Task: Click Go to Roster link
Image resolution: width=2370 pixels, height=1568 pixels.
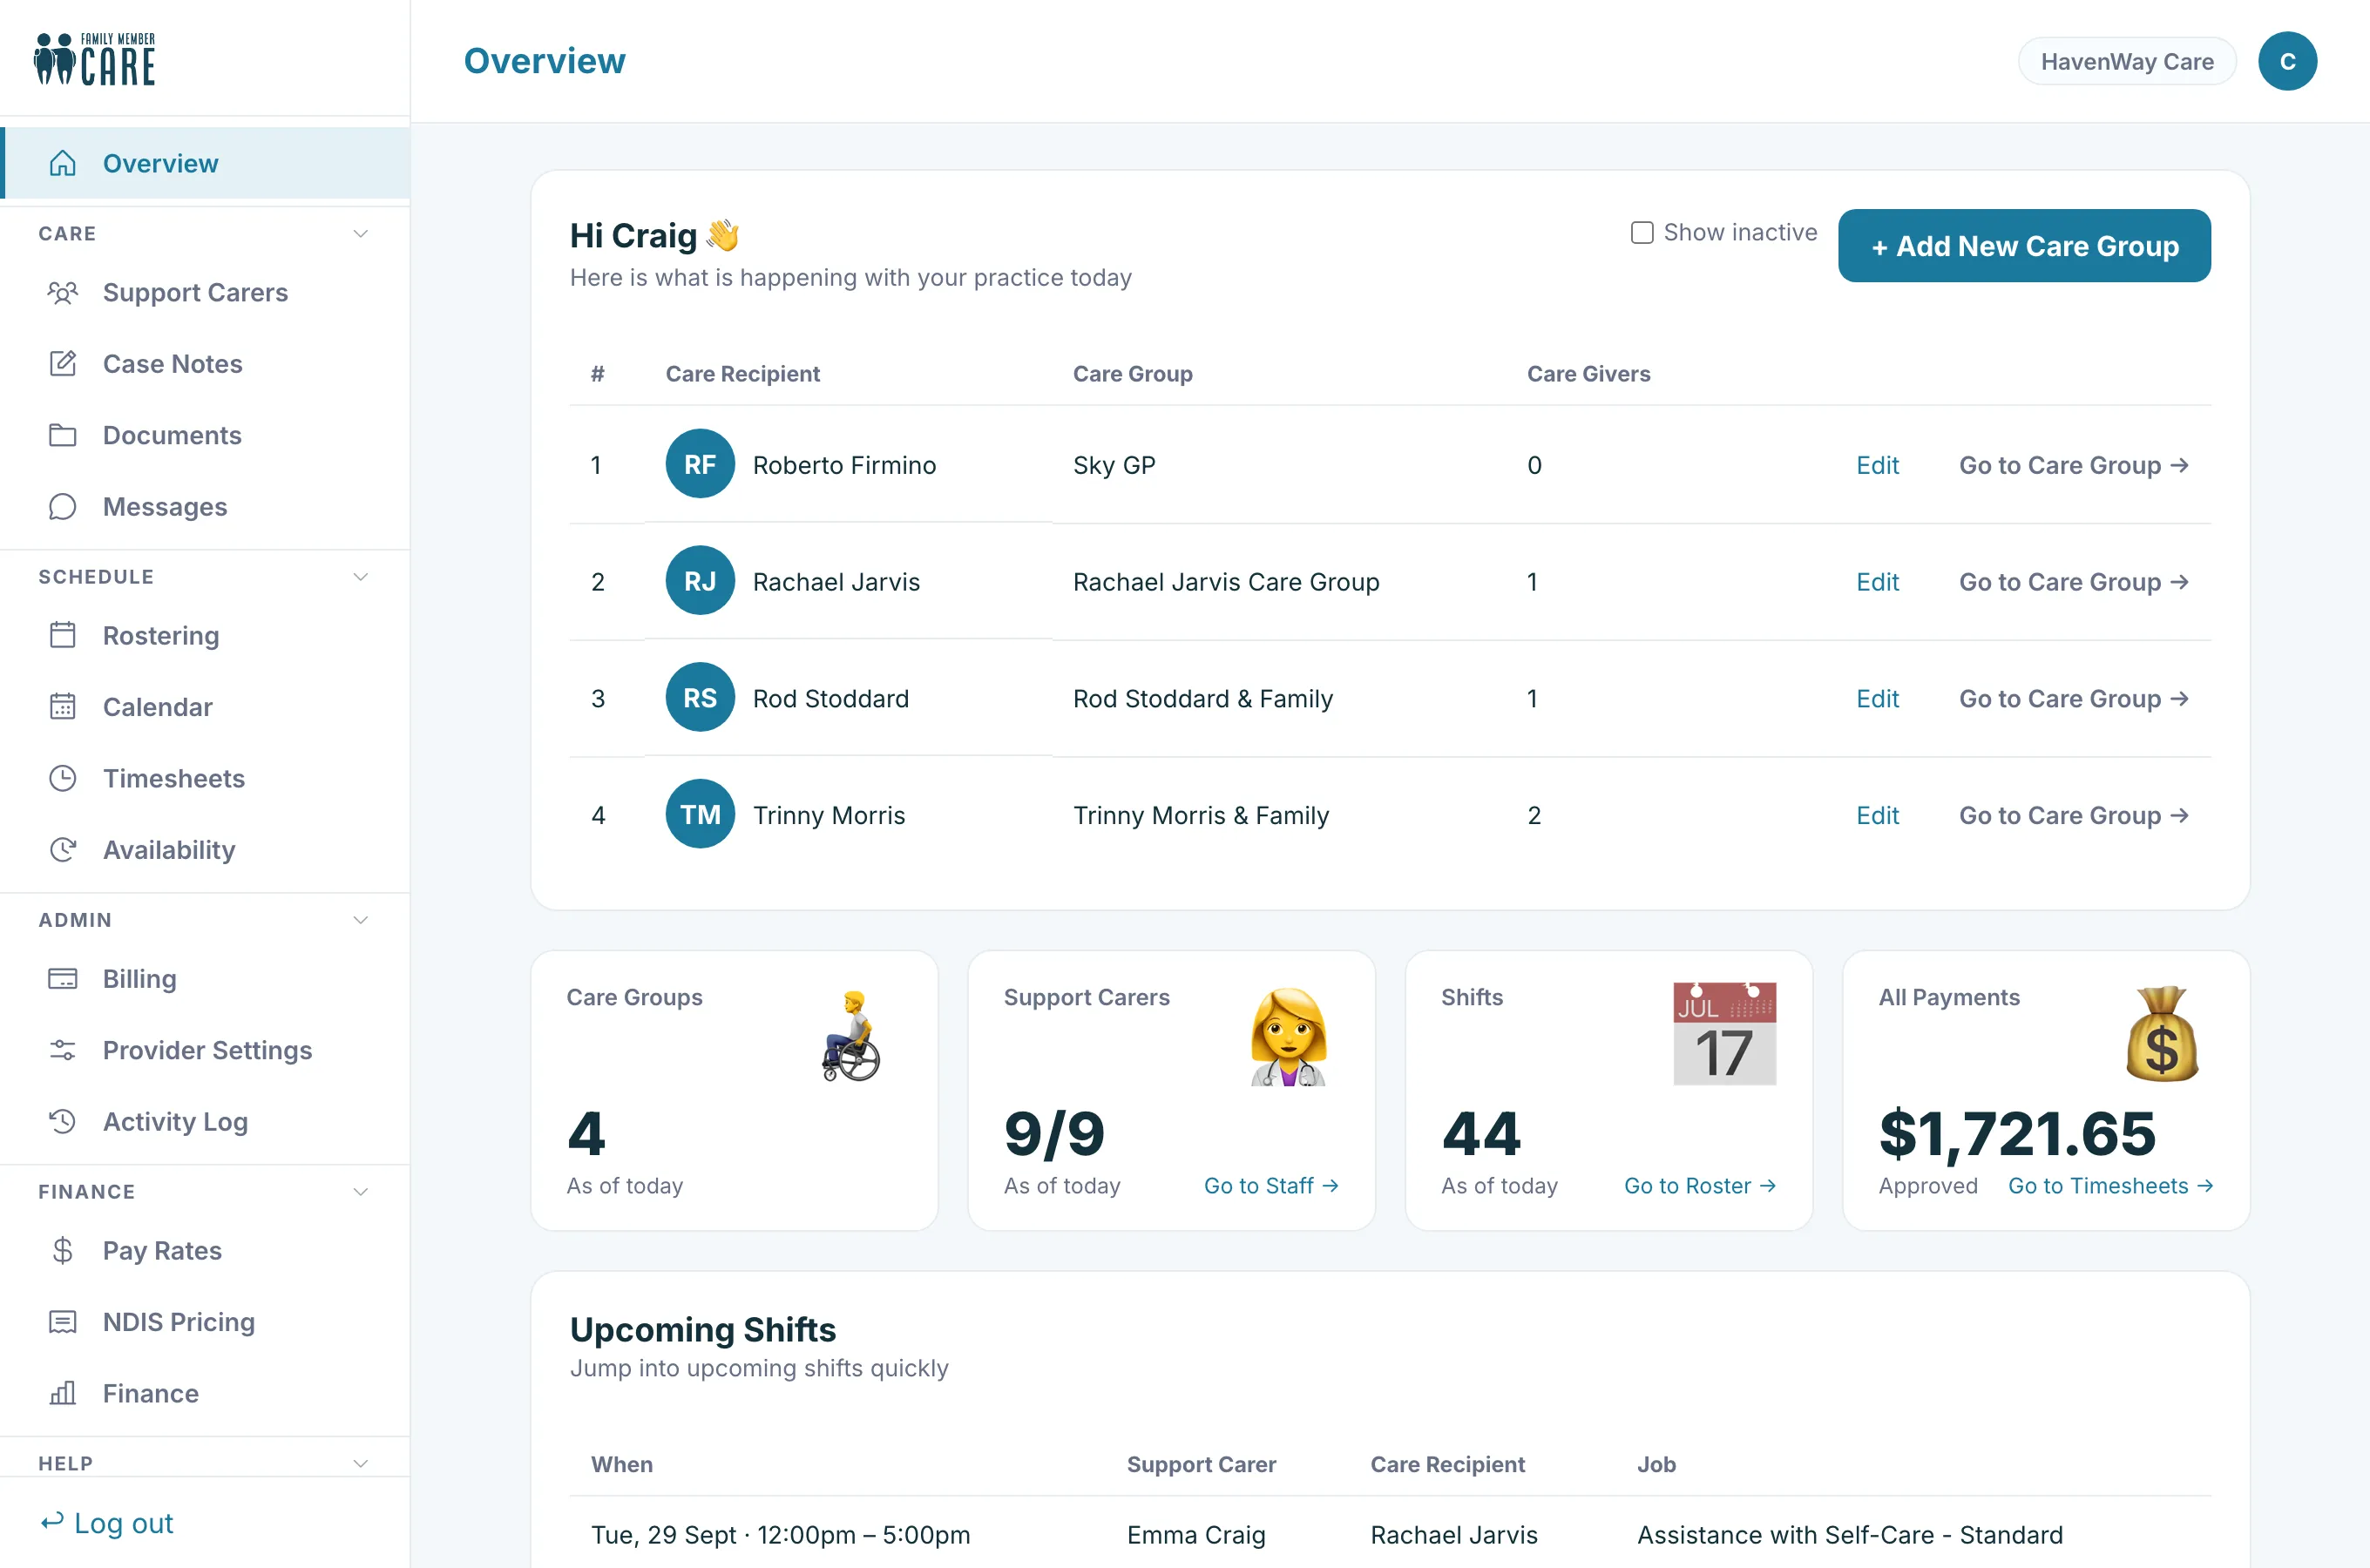Action: pyautogui.click(x=1700, y=1186)
